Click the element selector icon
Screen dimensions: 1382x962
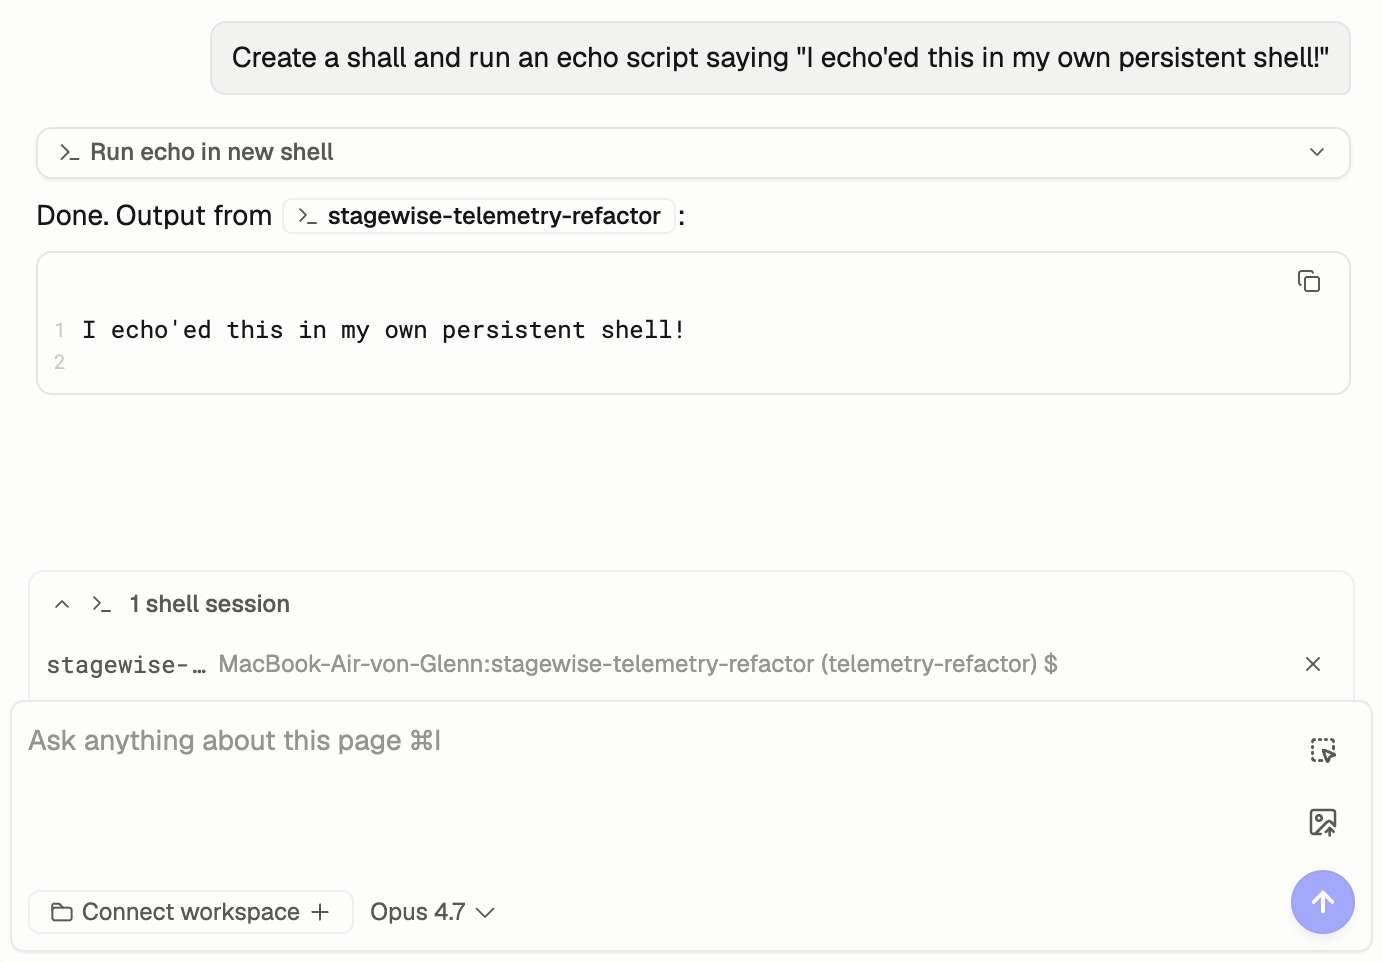point(1323,750)
